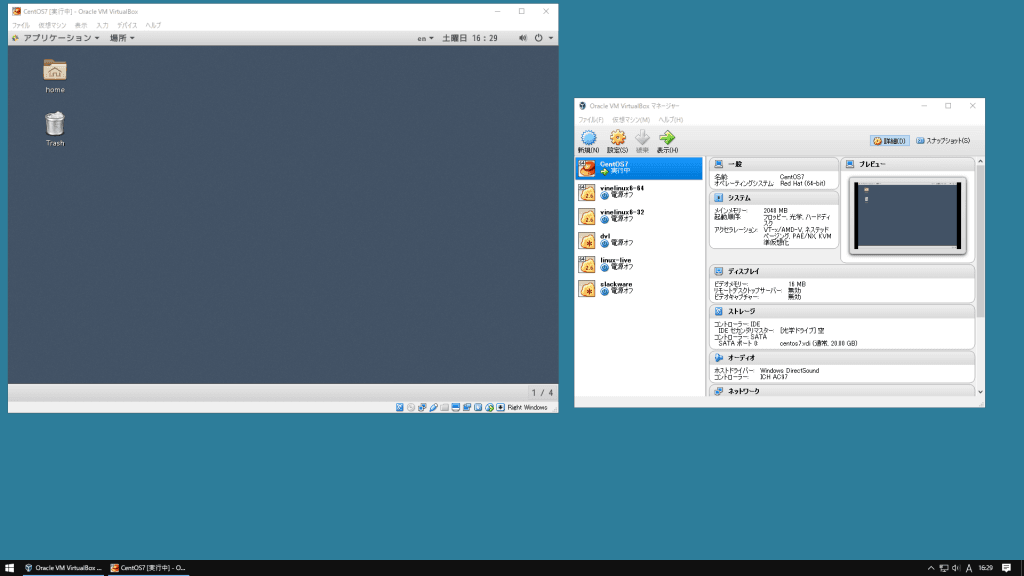The width and height of the screenshot is (1024, 576).
Task: Click the shared folders icon in VM status bar
Action: 443,407
